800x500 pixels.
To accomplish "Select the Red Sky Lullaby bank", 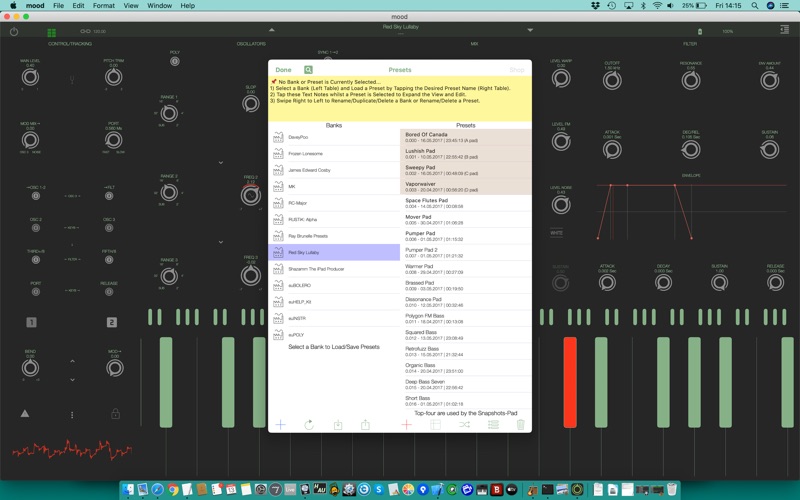I will 334,252.
